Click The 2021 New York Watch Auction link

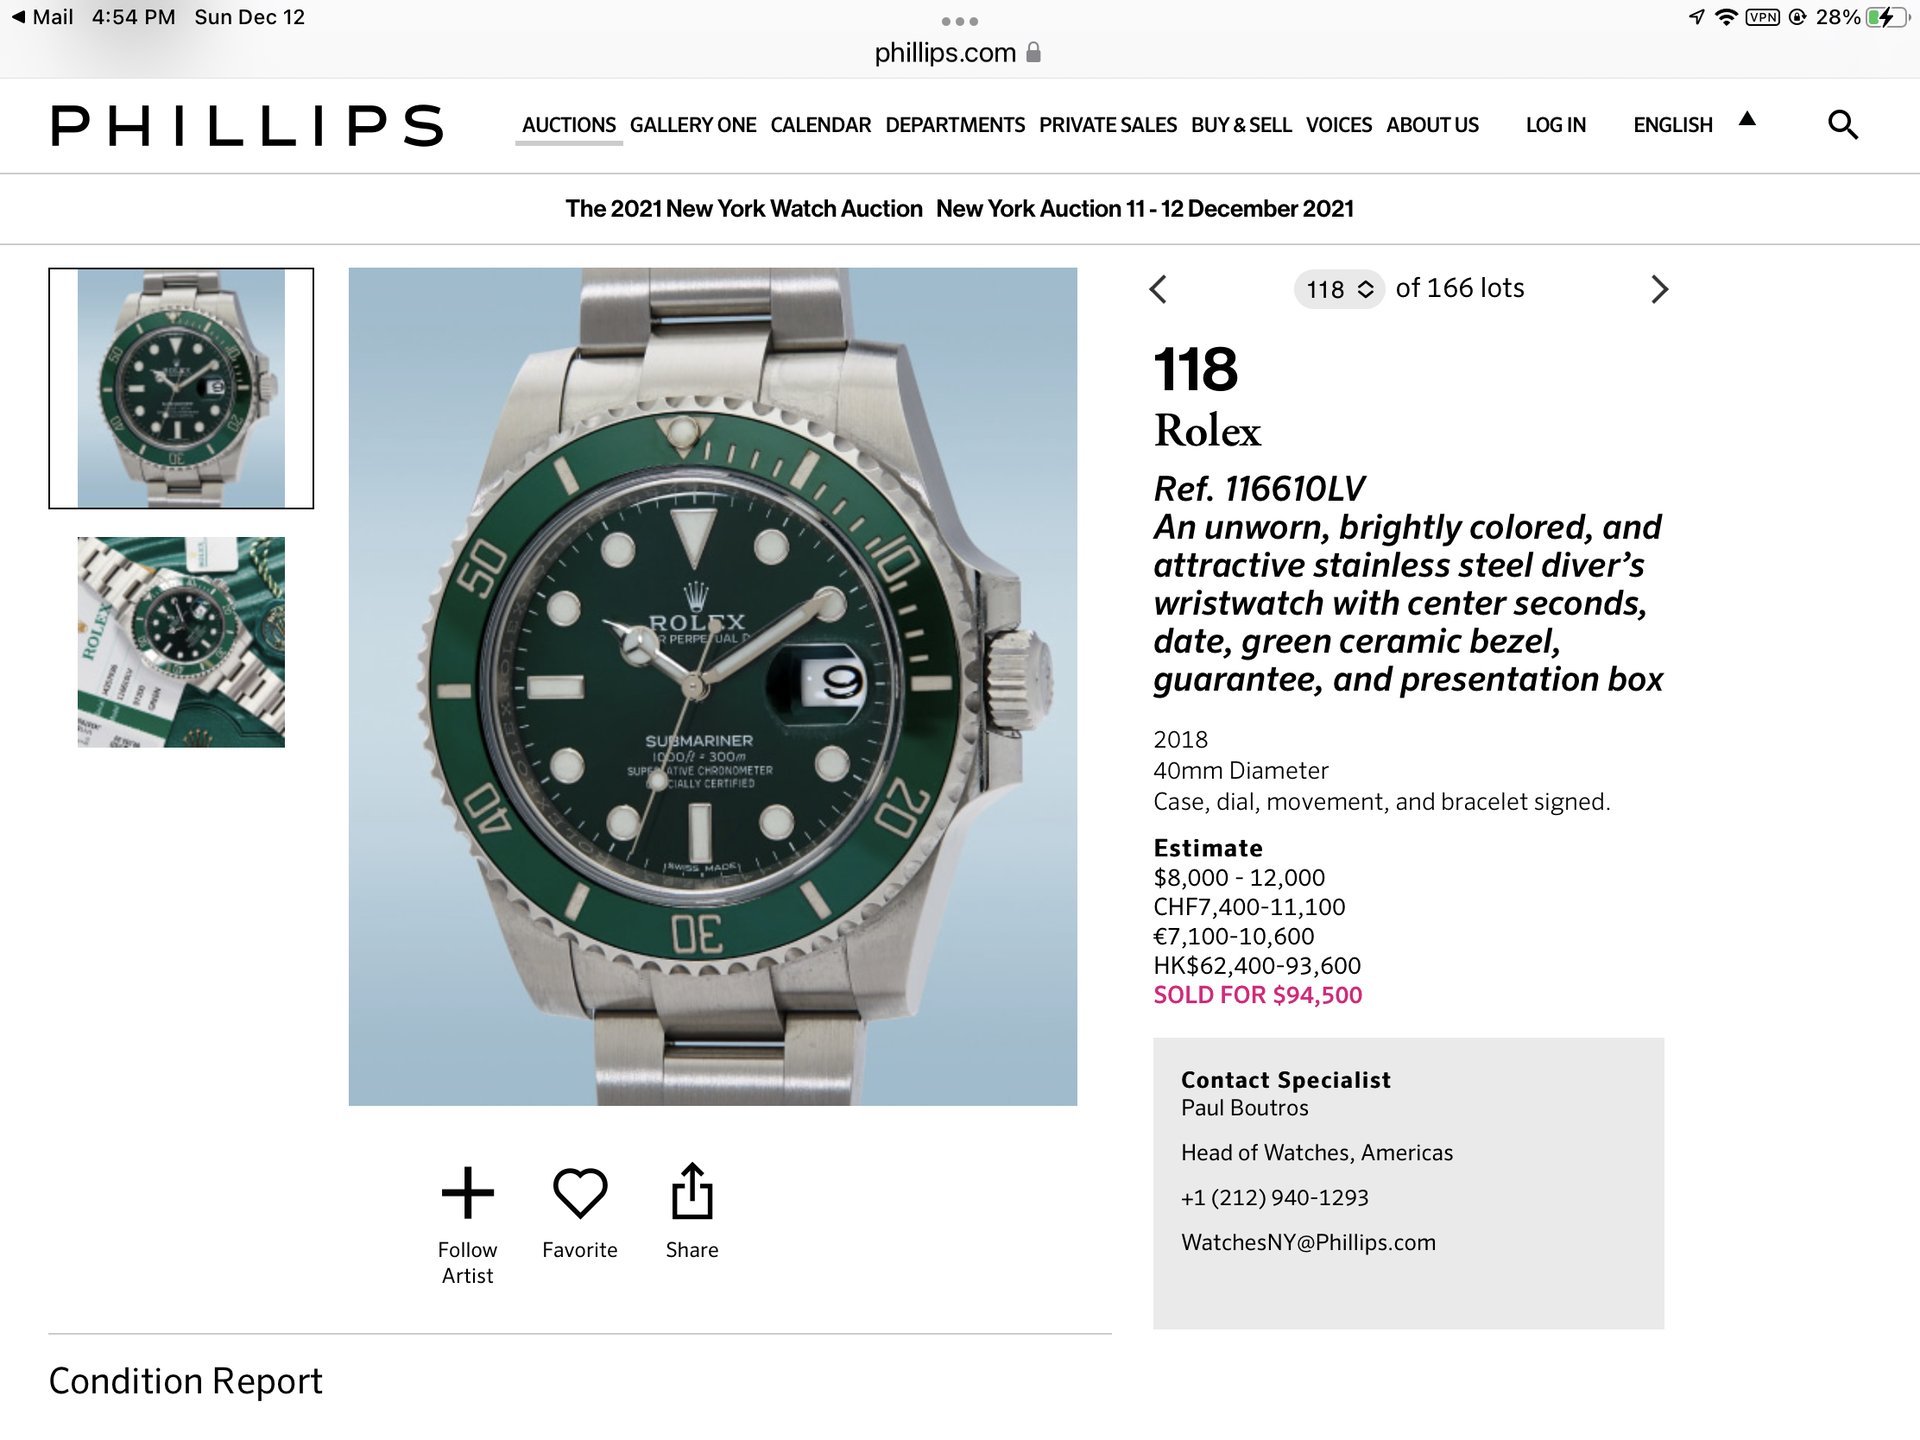pyautogui.click(x=743, y=209)
